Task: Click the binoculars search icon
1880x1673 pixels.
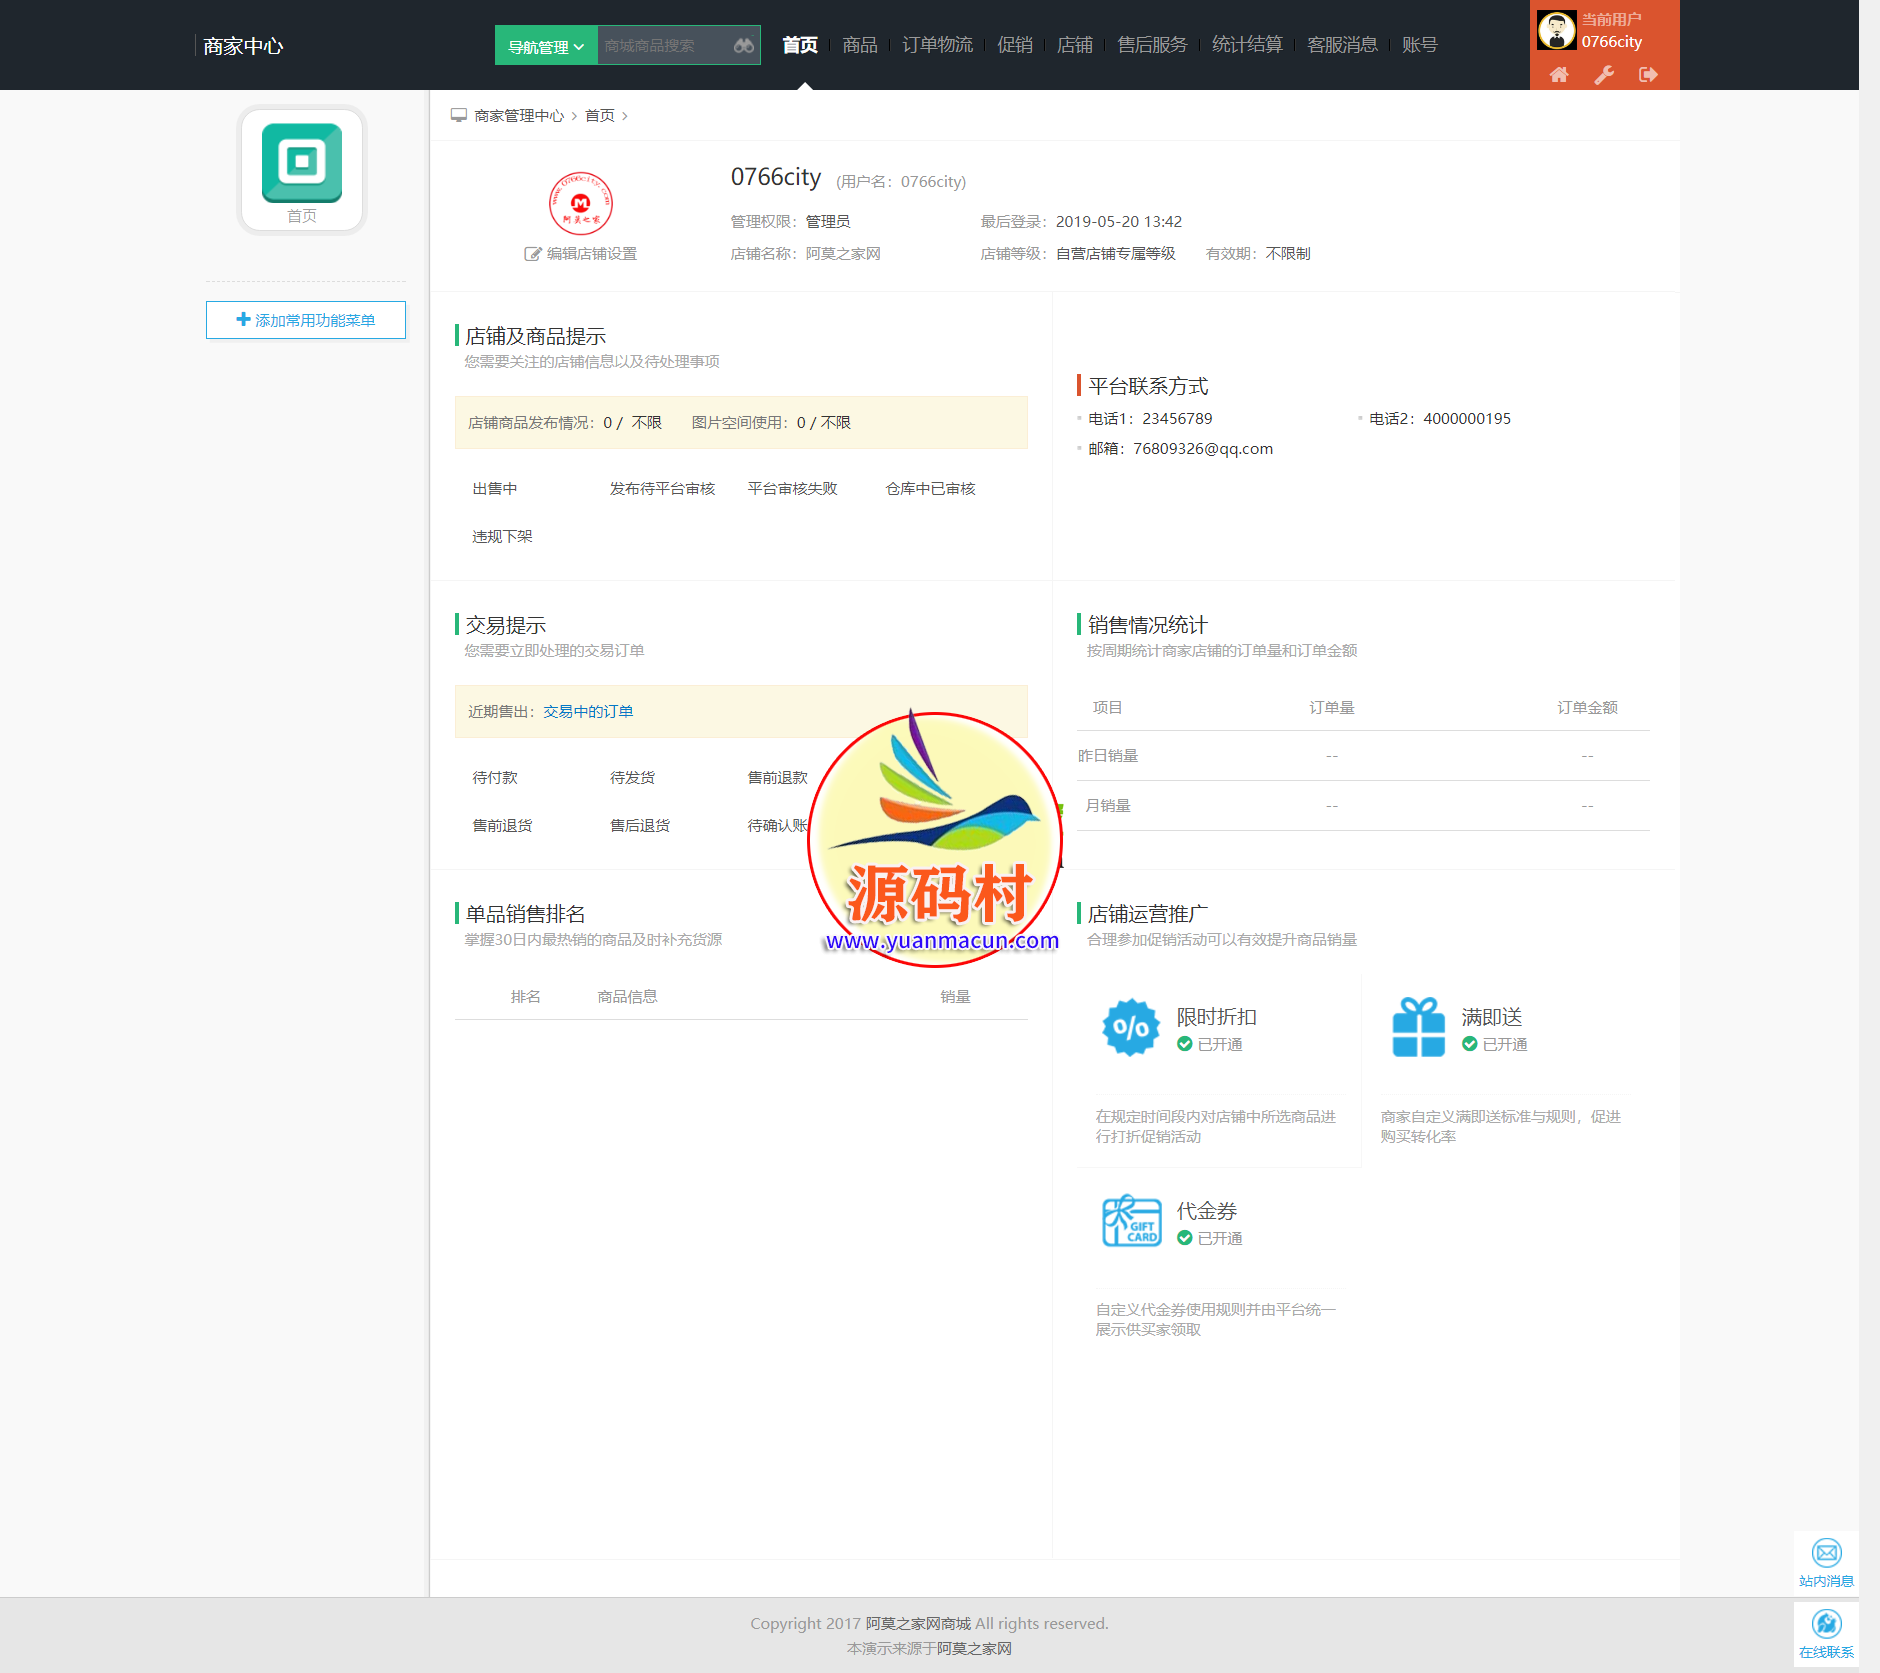Action: point(743,46)
